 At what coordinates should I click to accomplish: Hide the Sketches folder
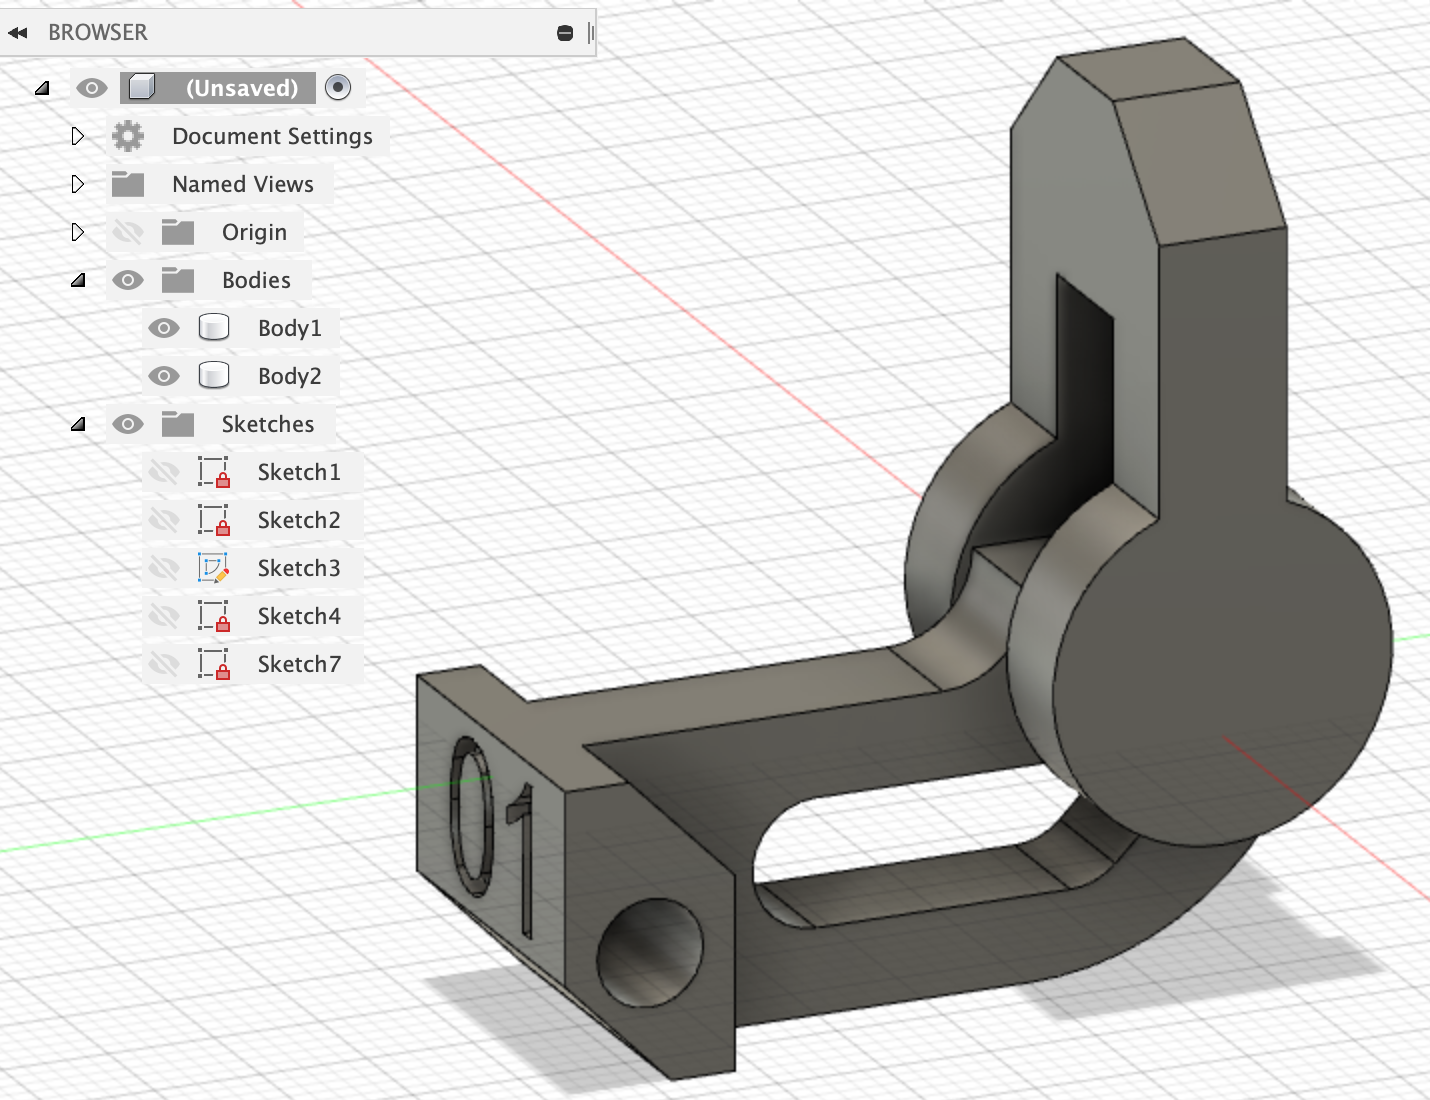coord(128,424)
